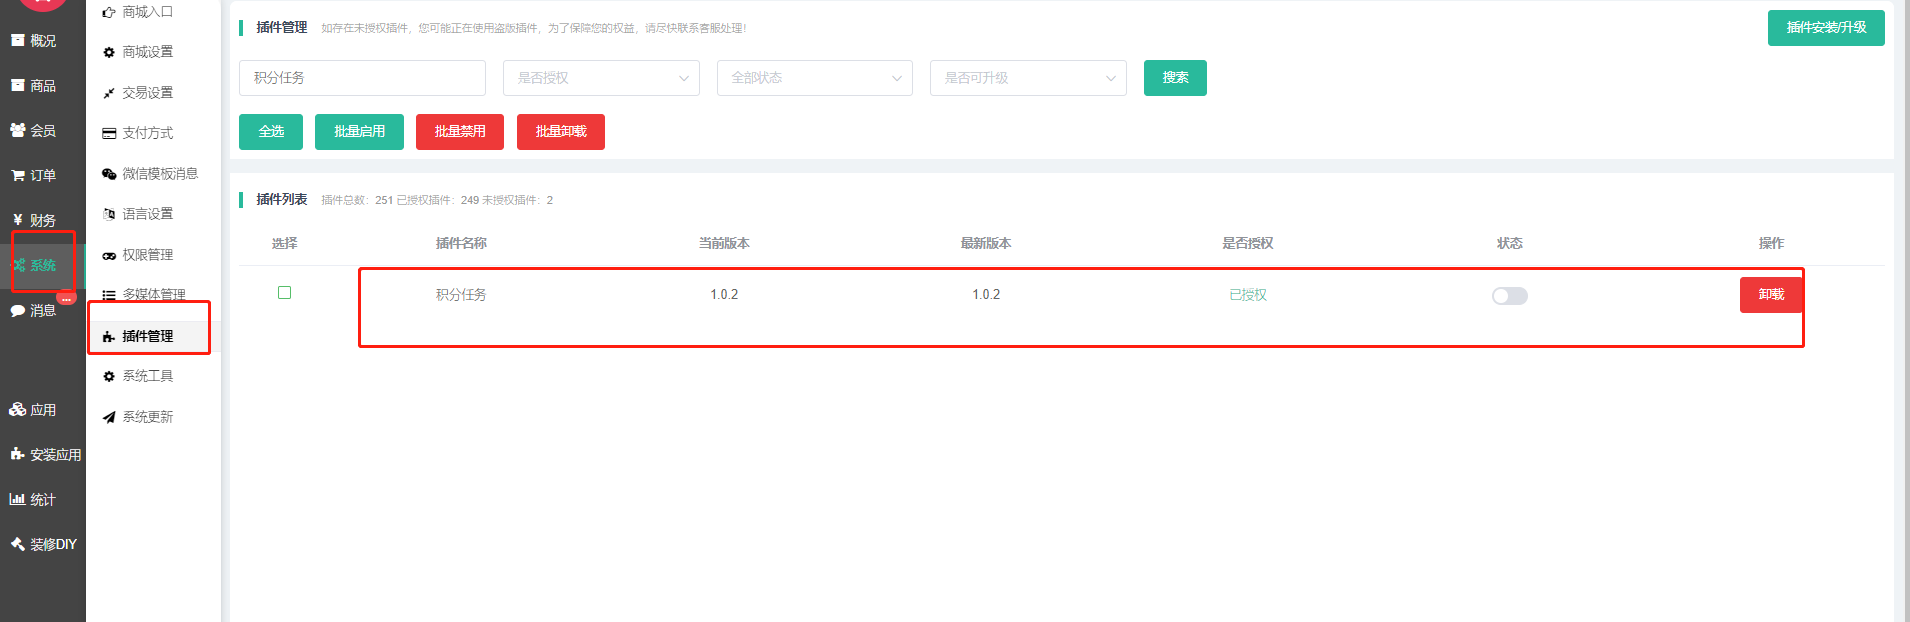The height and width of the screenshot is (622, 1910).
Task: Click the 权限管理 icon
Action: [109, 255]
